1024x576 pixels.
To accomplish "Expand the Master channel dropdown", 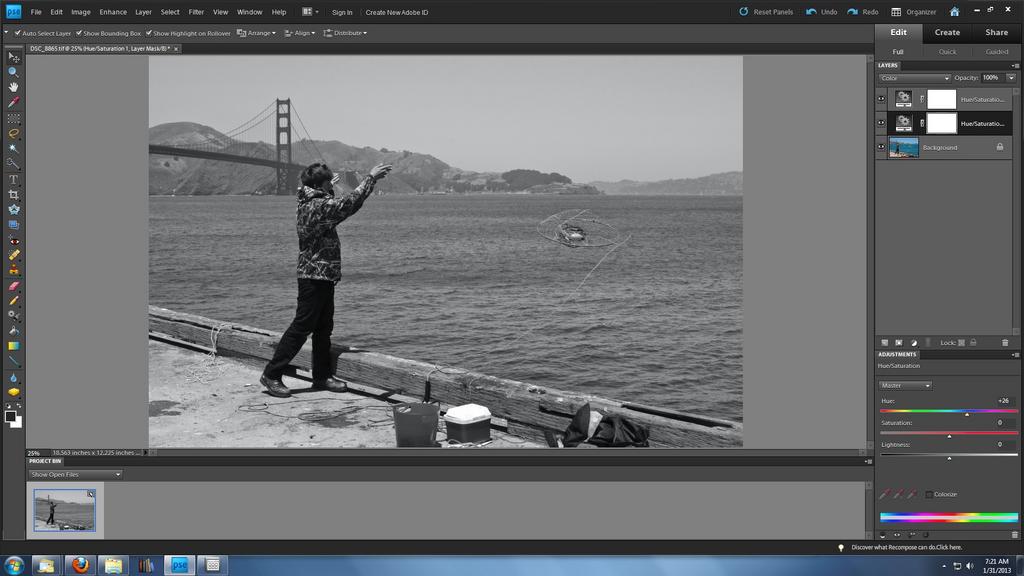I will 905,385.
